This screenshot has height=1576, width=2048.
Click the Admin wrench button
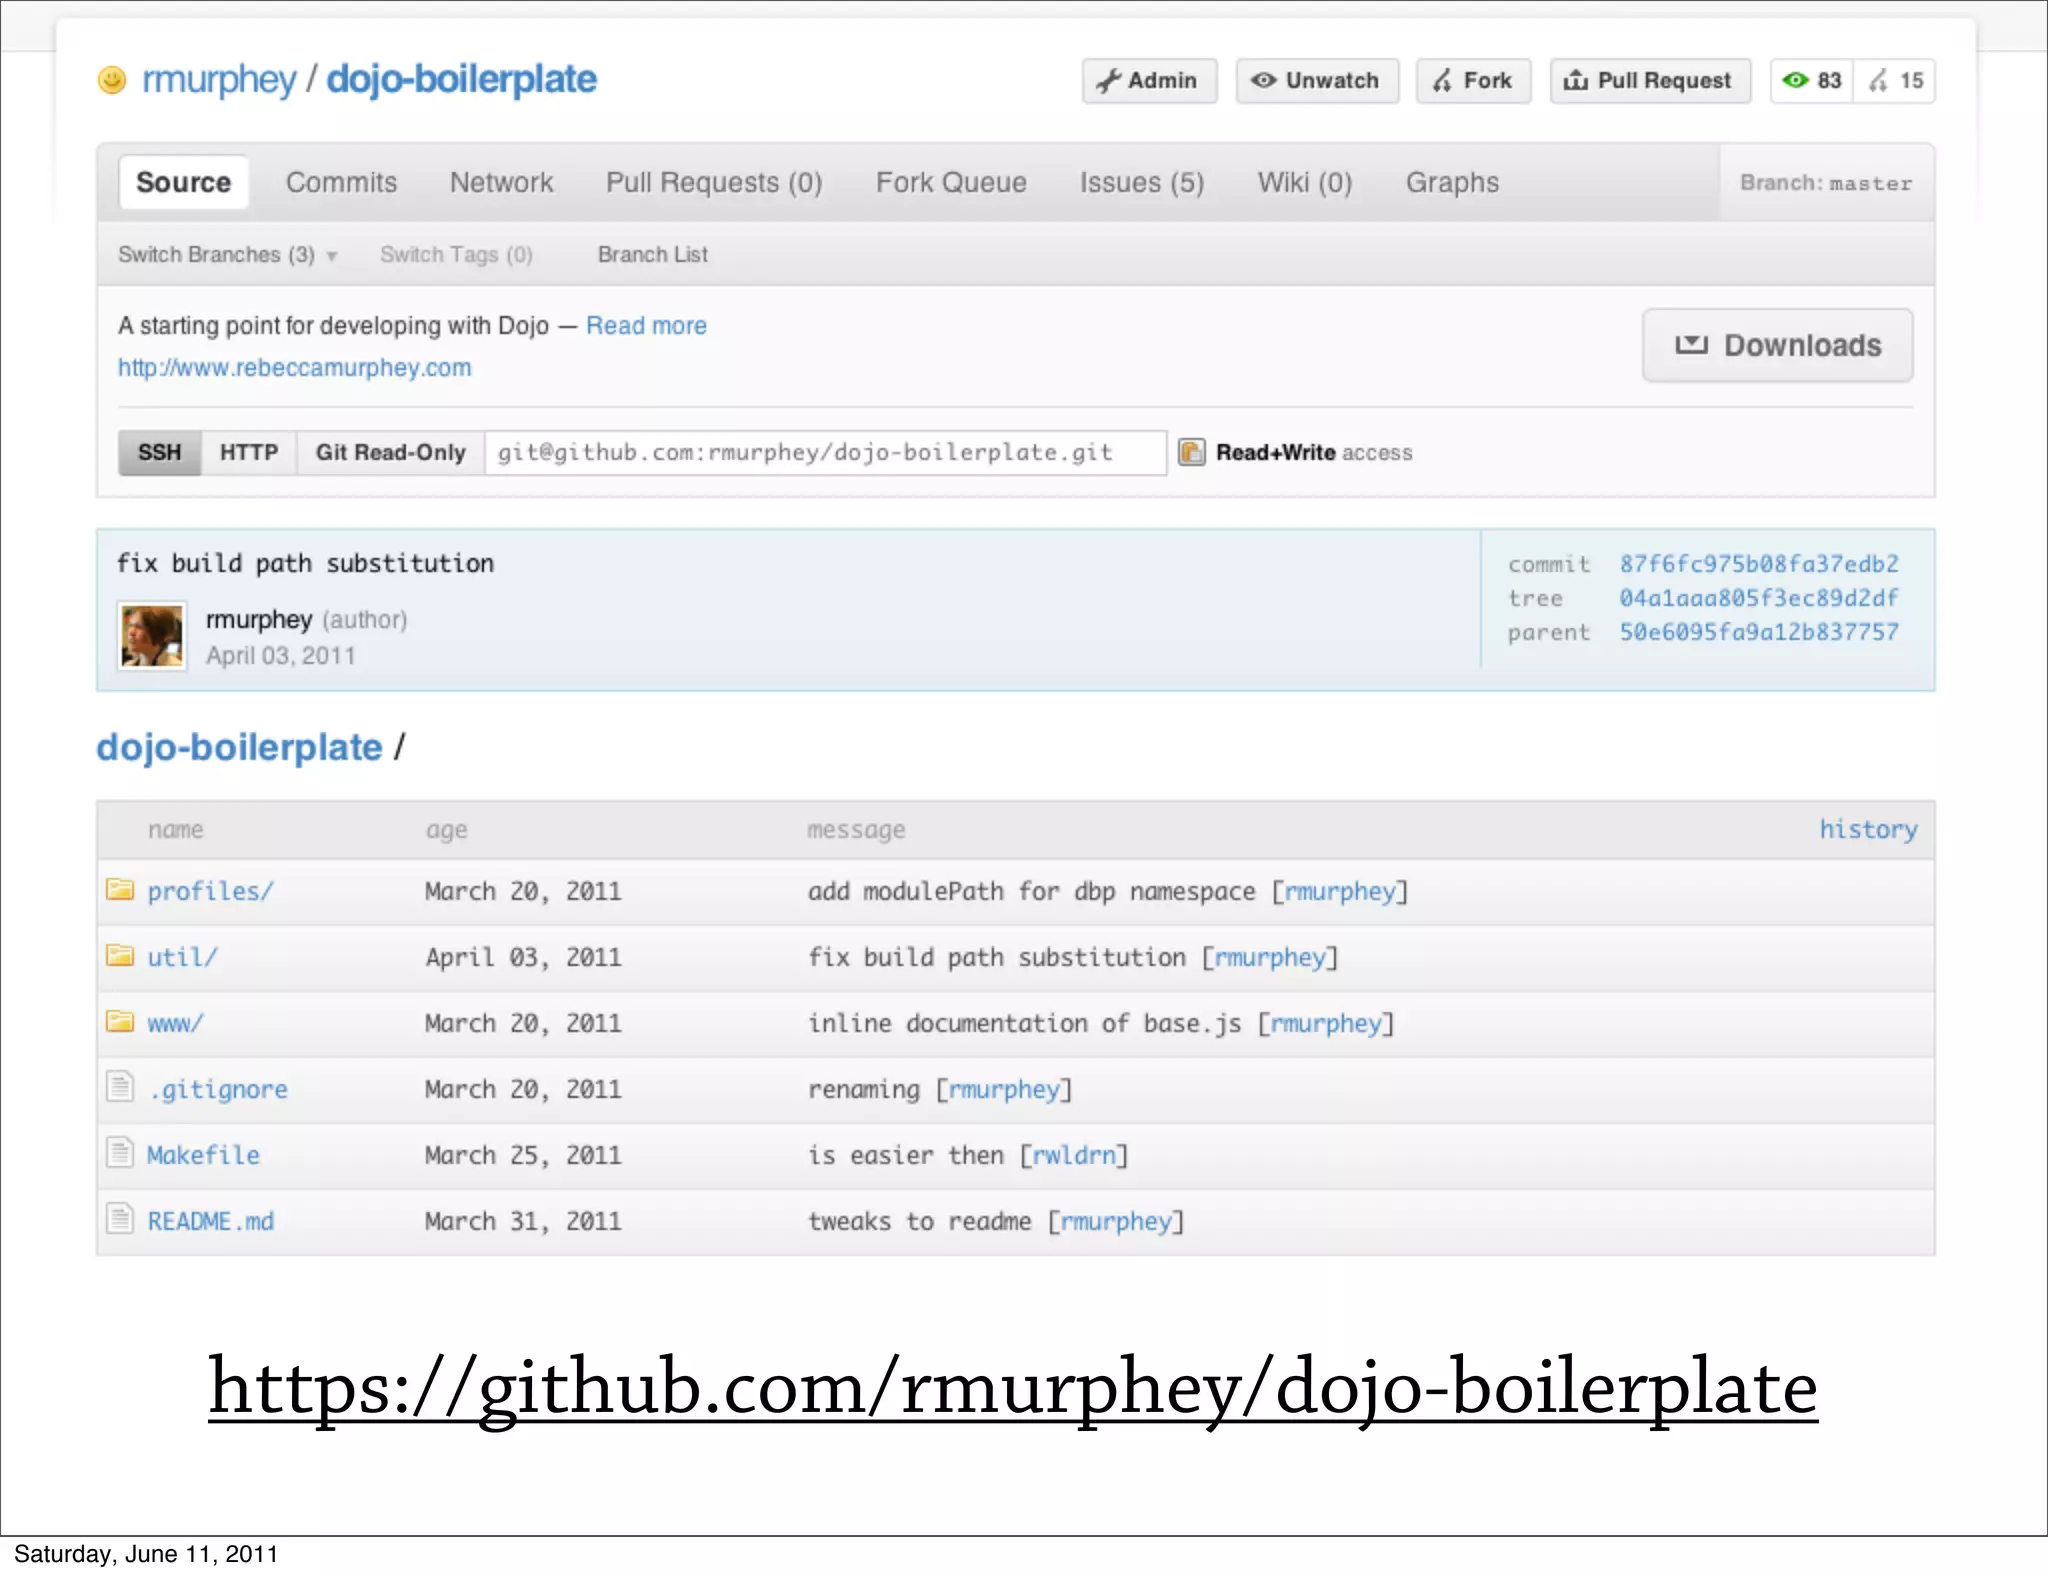coord(1149,81)
